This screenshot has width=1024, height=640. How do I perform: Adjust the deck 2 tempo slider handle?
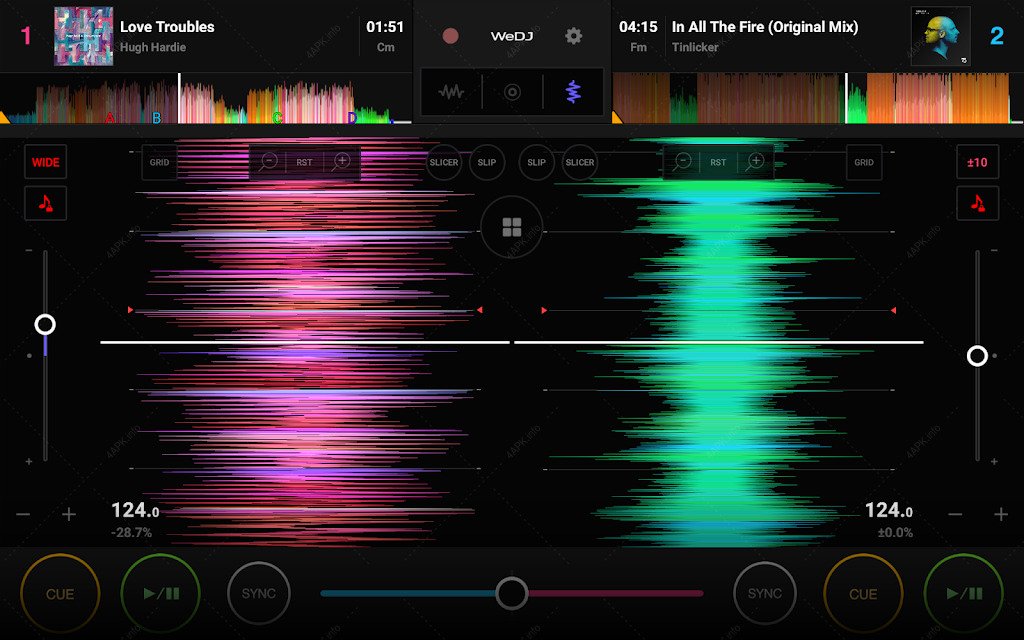click(x=977, y=355)
